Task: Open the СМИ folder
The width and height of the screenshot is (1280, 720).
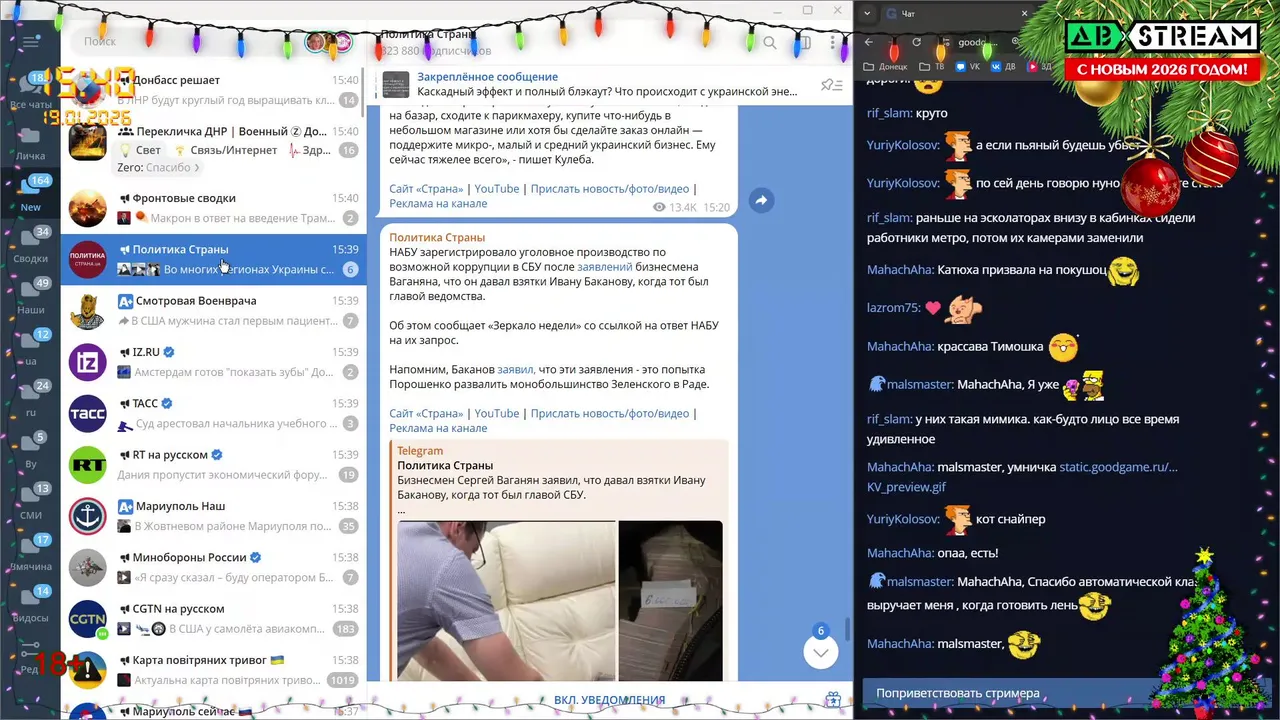Action: 30,502
